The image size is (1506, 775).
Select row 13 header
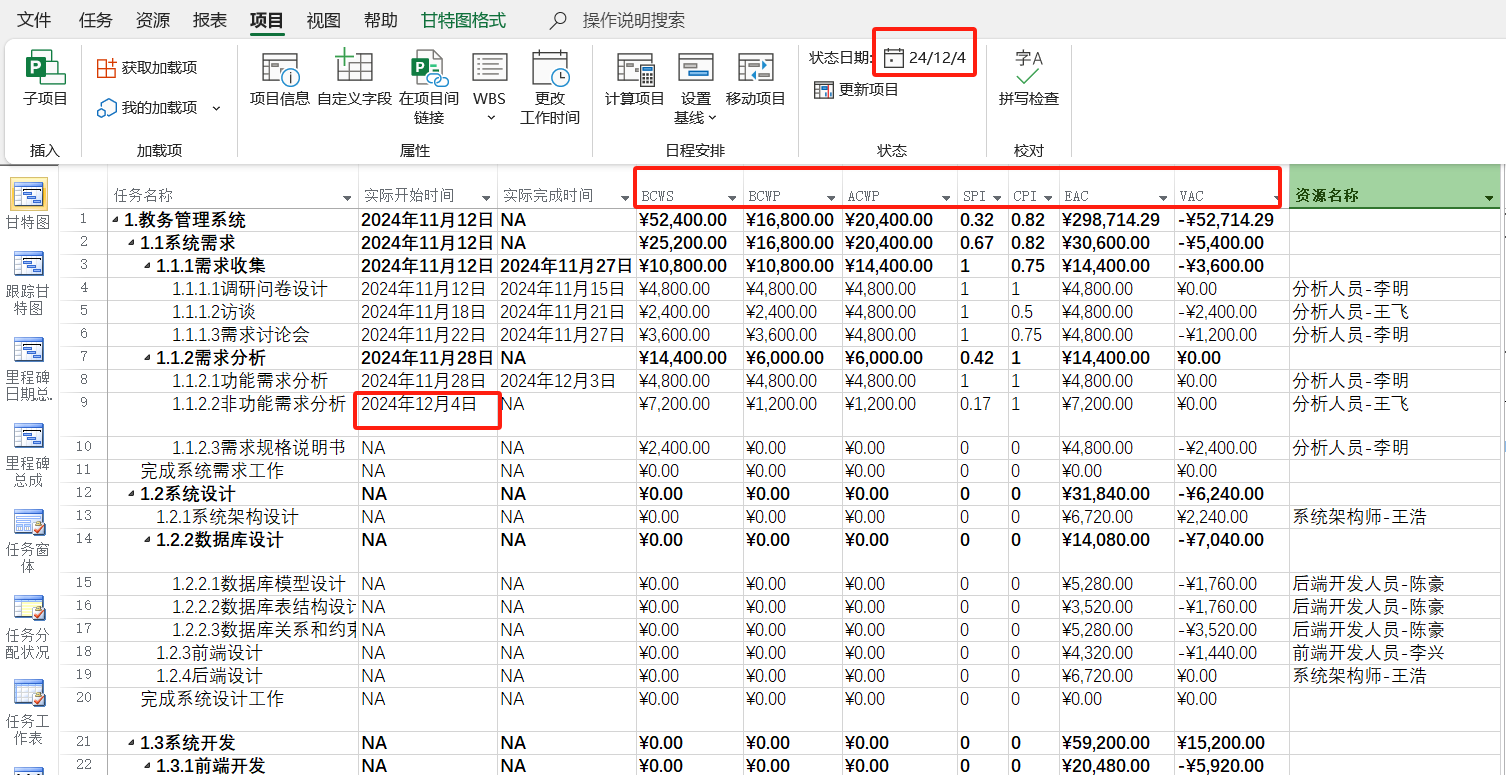83,517
